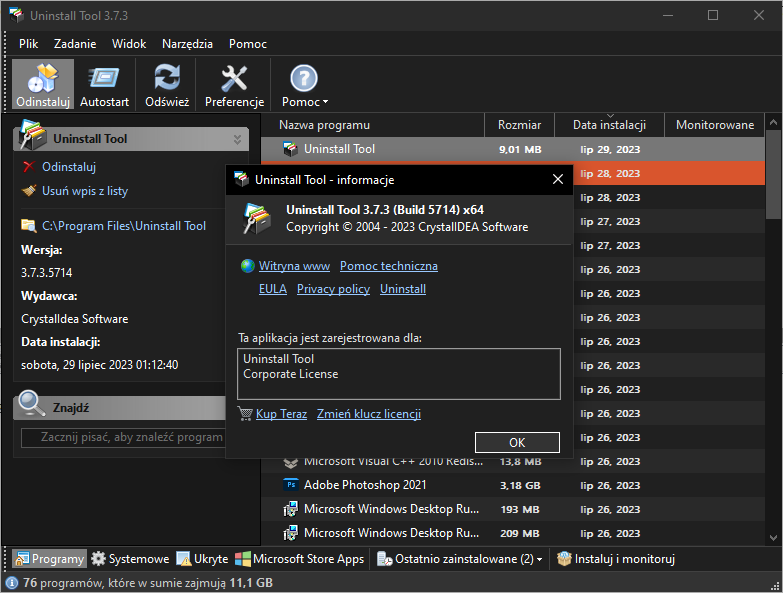Click OK in the informacje dialog
This screenshot has height=593, width=783.
(x=517, y=442)
